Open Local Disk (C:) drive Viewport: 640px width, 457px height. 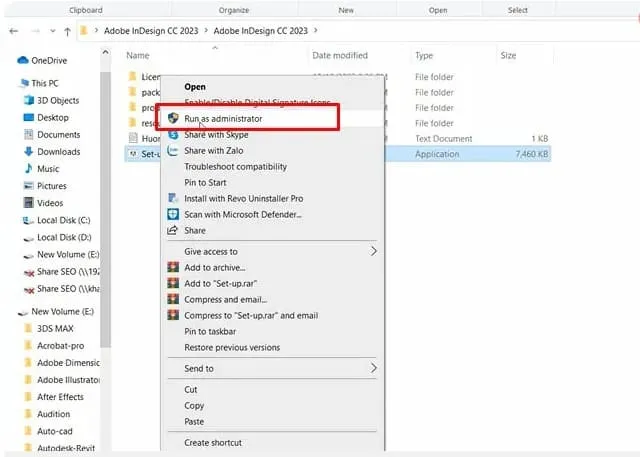(x=64, y=220)
